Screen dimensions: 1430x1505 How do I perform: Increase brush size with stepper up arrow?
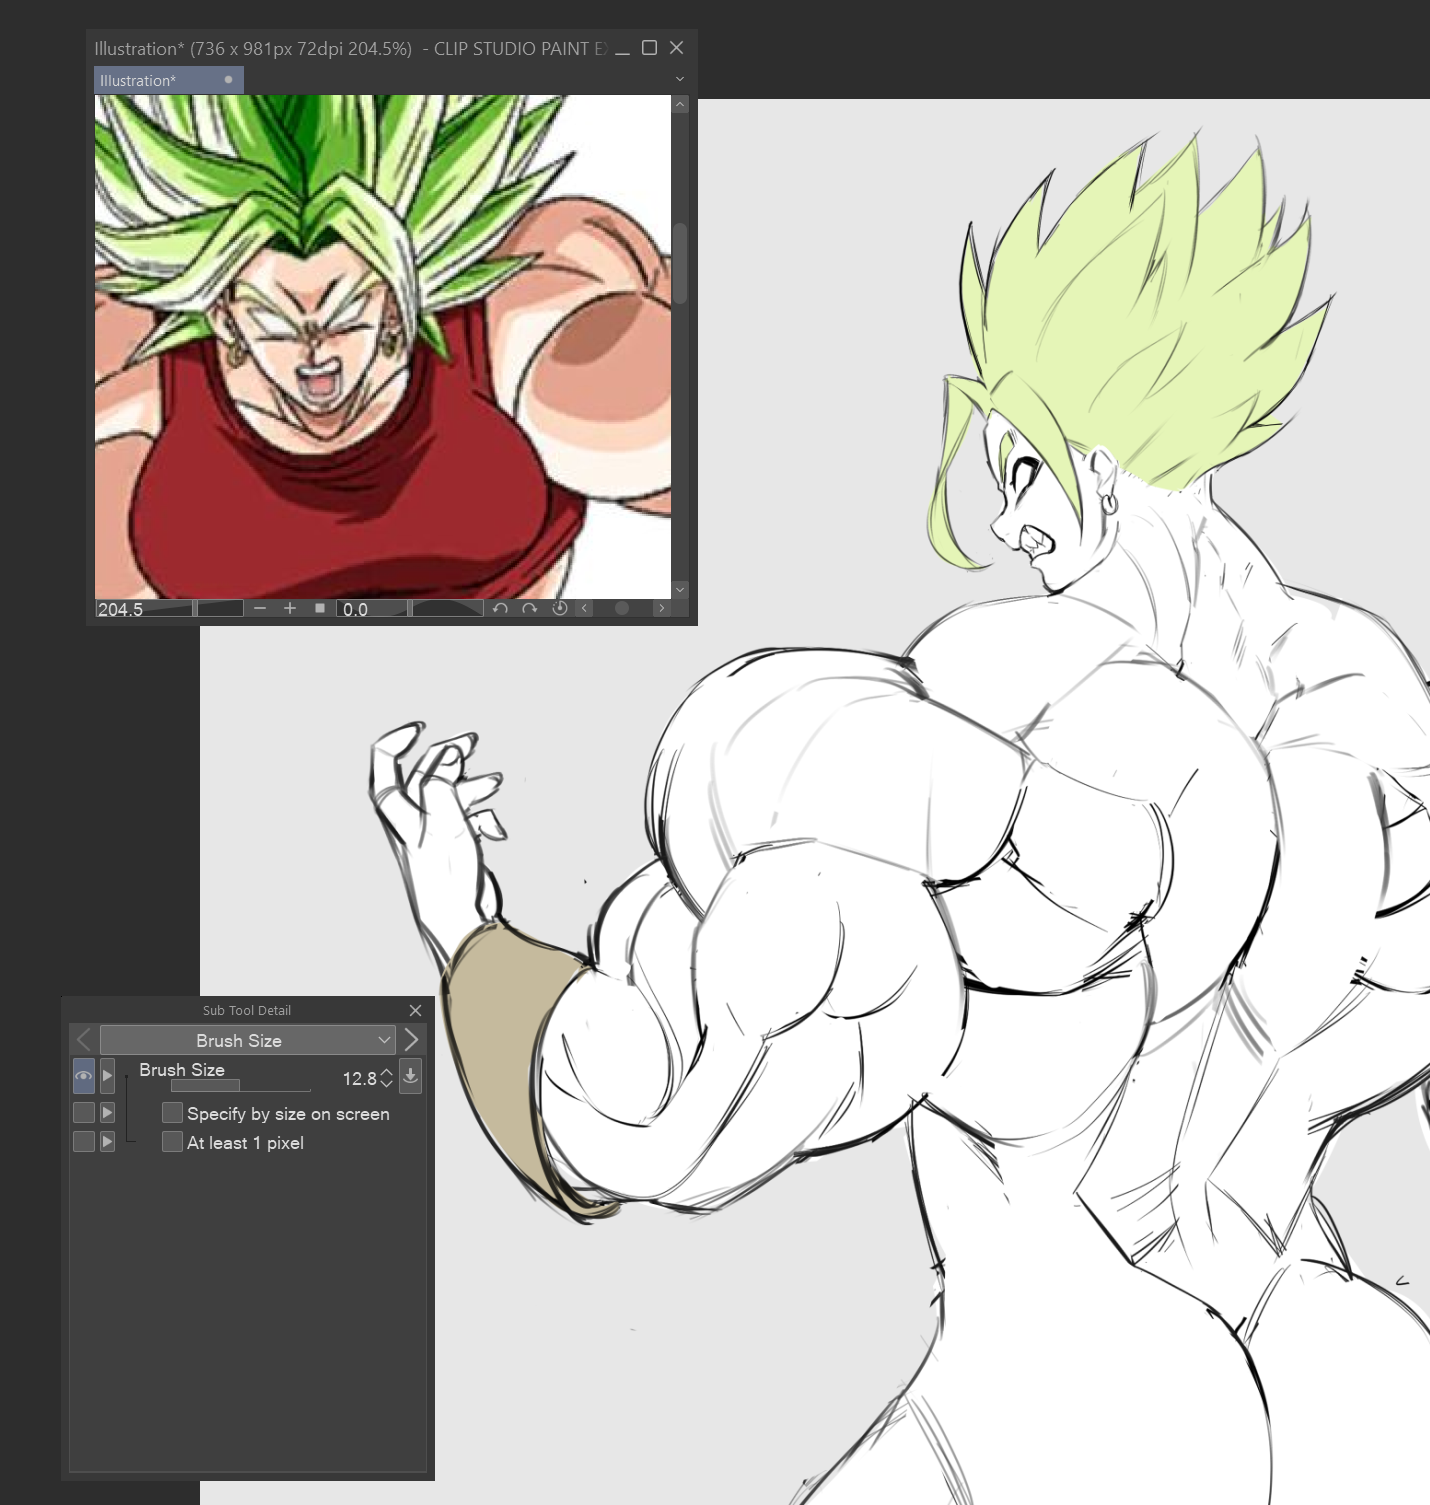[387, 1071]
